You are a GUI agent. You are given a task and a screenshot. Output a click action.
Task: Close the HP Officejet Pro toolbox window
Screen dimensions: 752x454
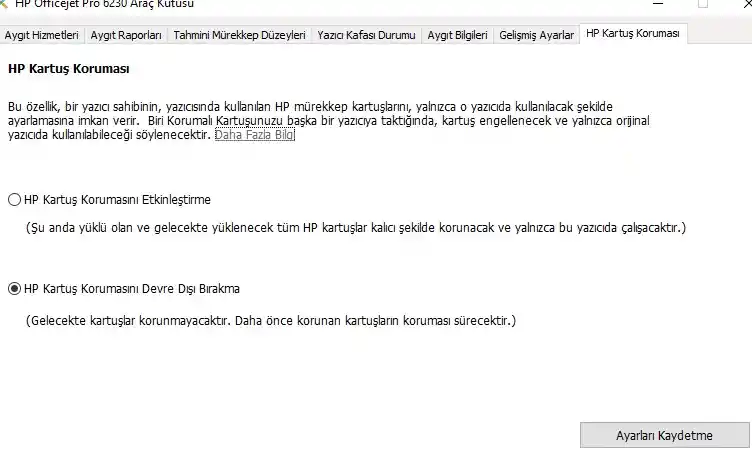click(746, 4)
